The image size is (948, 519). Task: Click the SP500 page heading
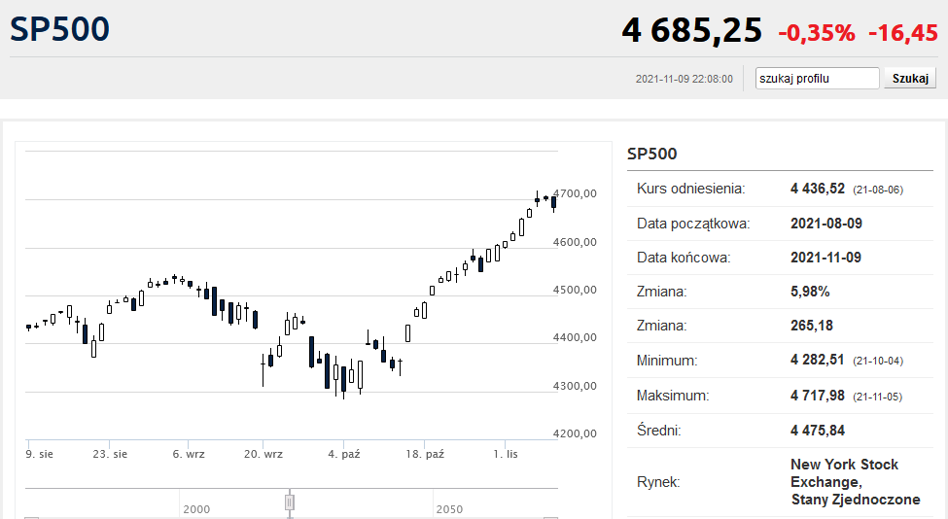click(x=59, y=29)
